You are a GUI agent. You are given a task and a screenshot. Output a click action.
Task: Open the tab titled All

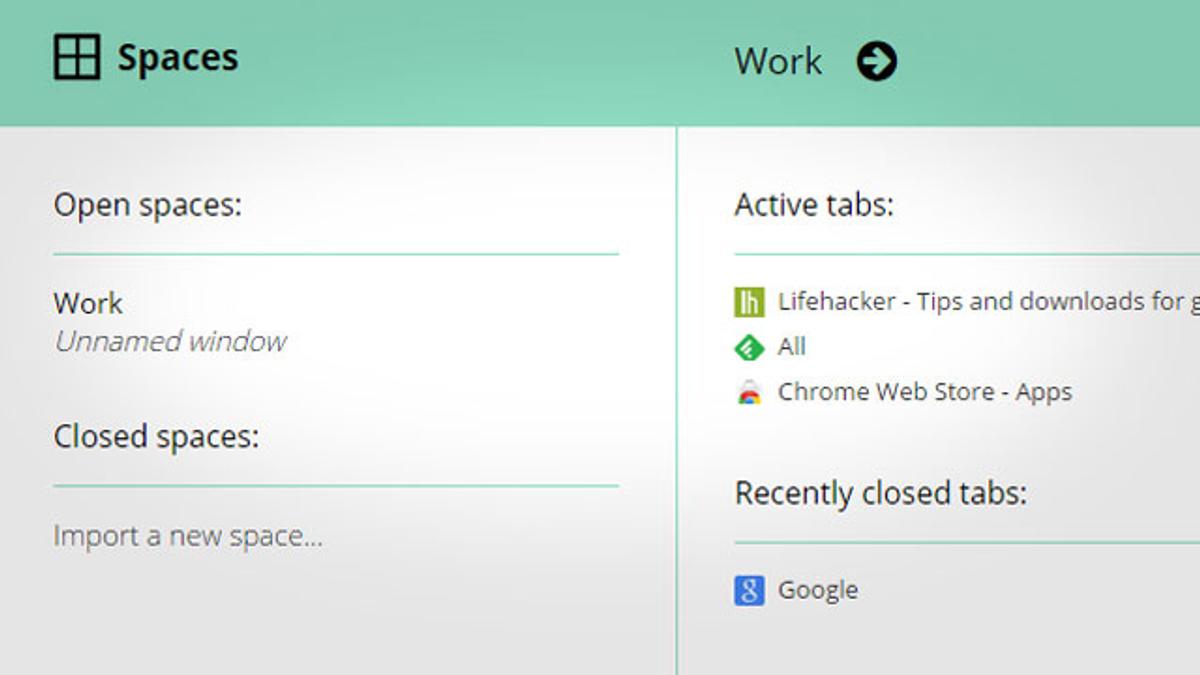[x=791, y=347]
